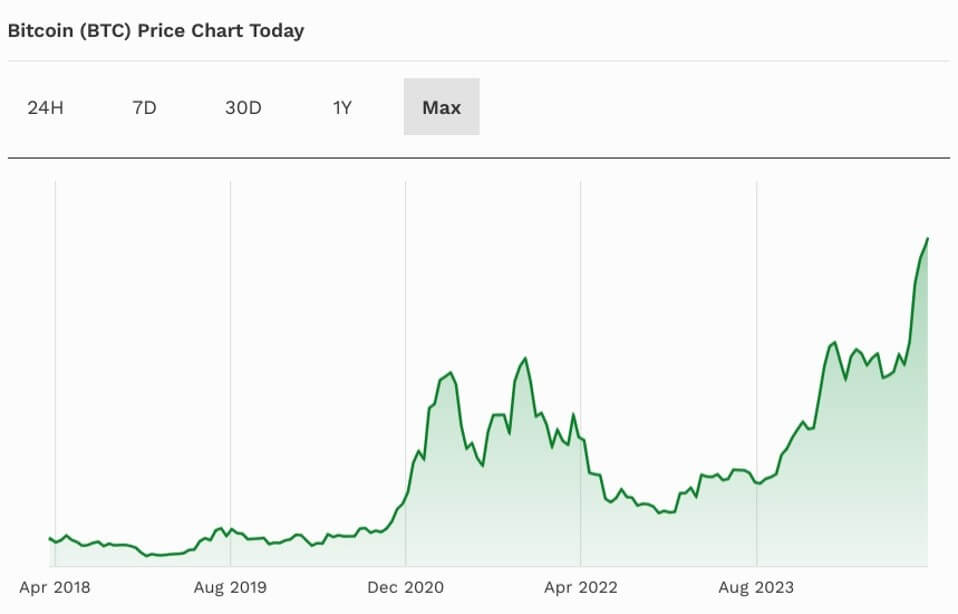Select the Aug 2023 date label

coord(755,588)
